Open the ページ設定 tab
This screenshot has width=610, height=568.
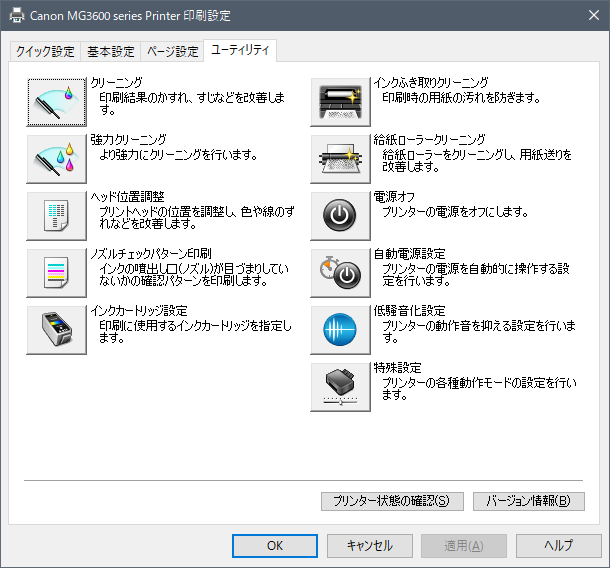click(172, 52)
